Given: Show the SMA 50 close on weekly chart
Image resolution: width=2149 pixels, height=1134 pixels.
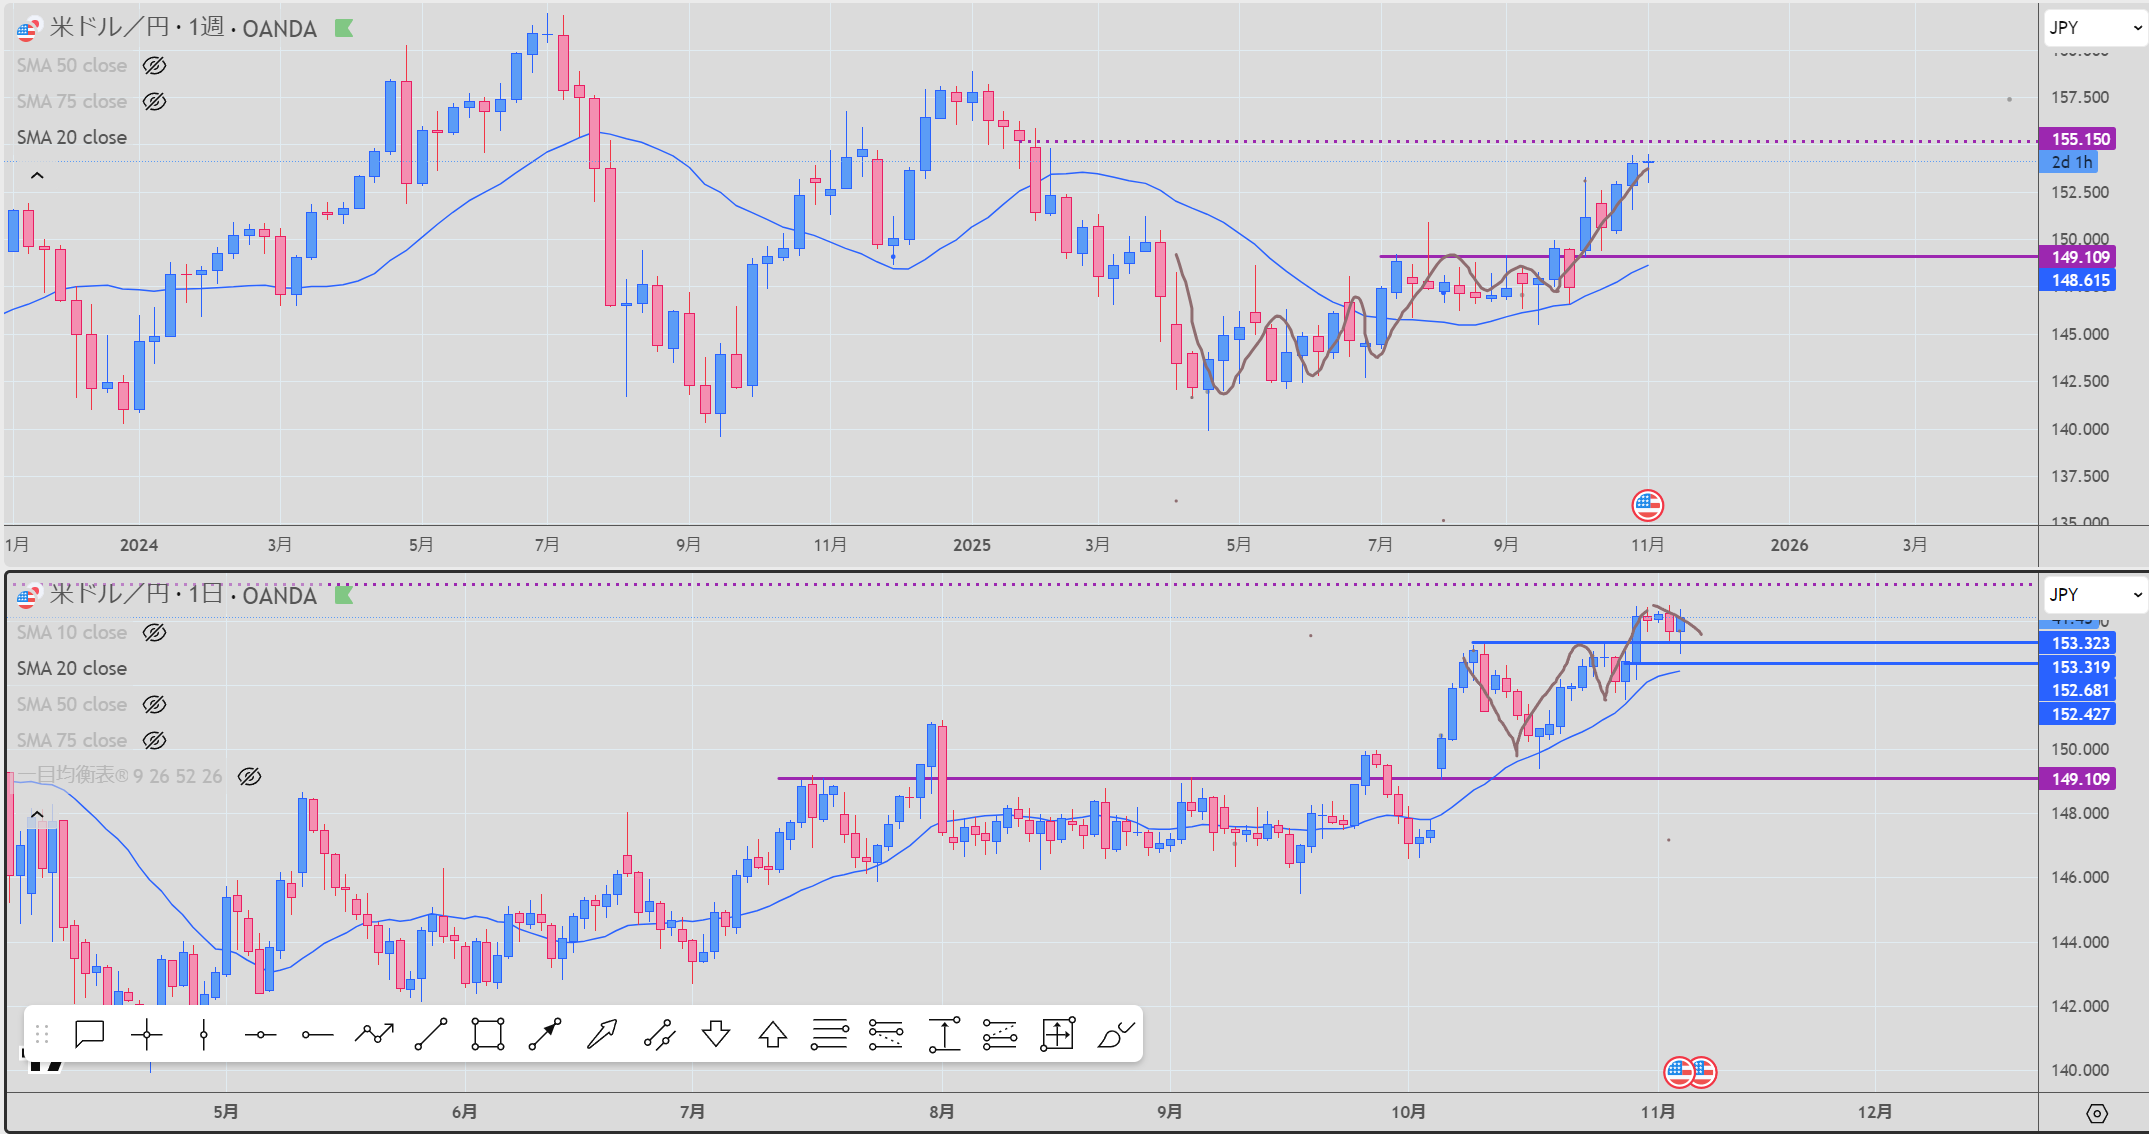Looking at the screenshot, I should (x=154, y=66).
